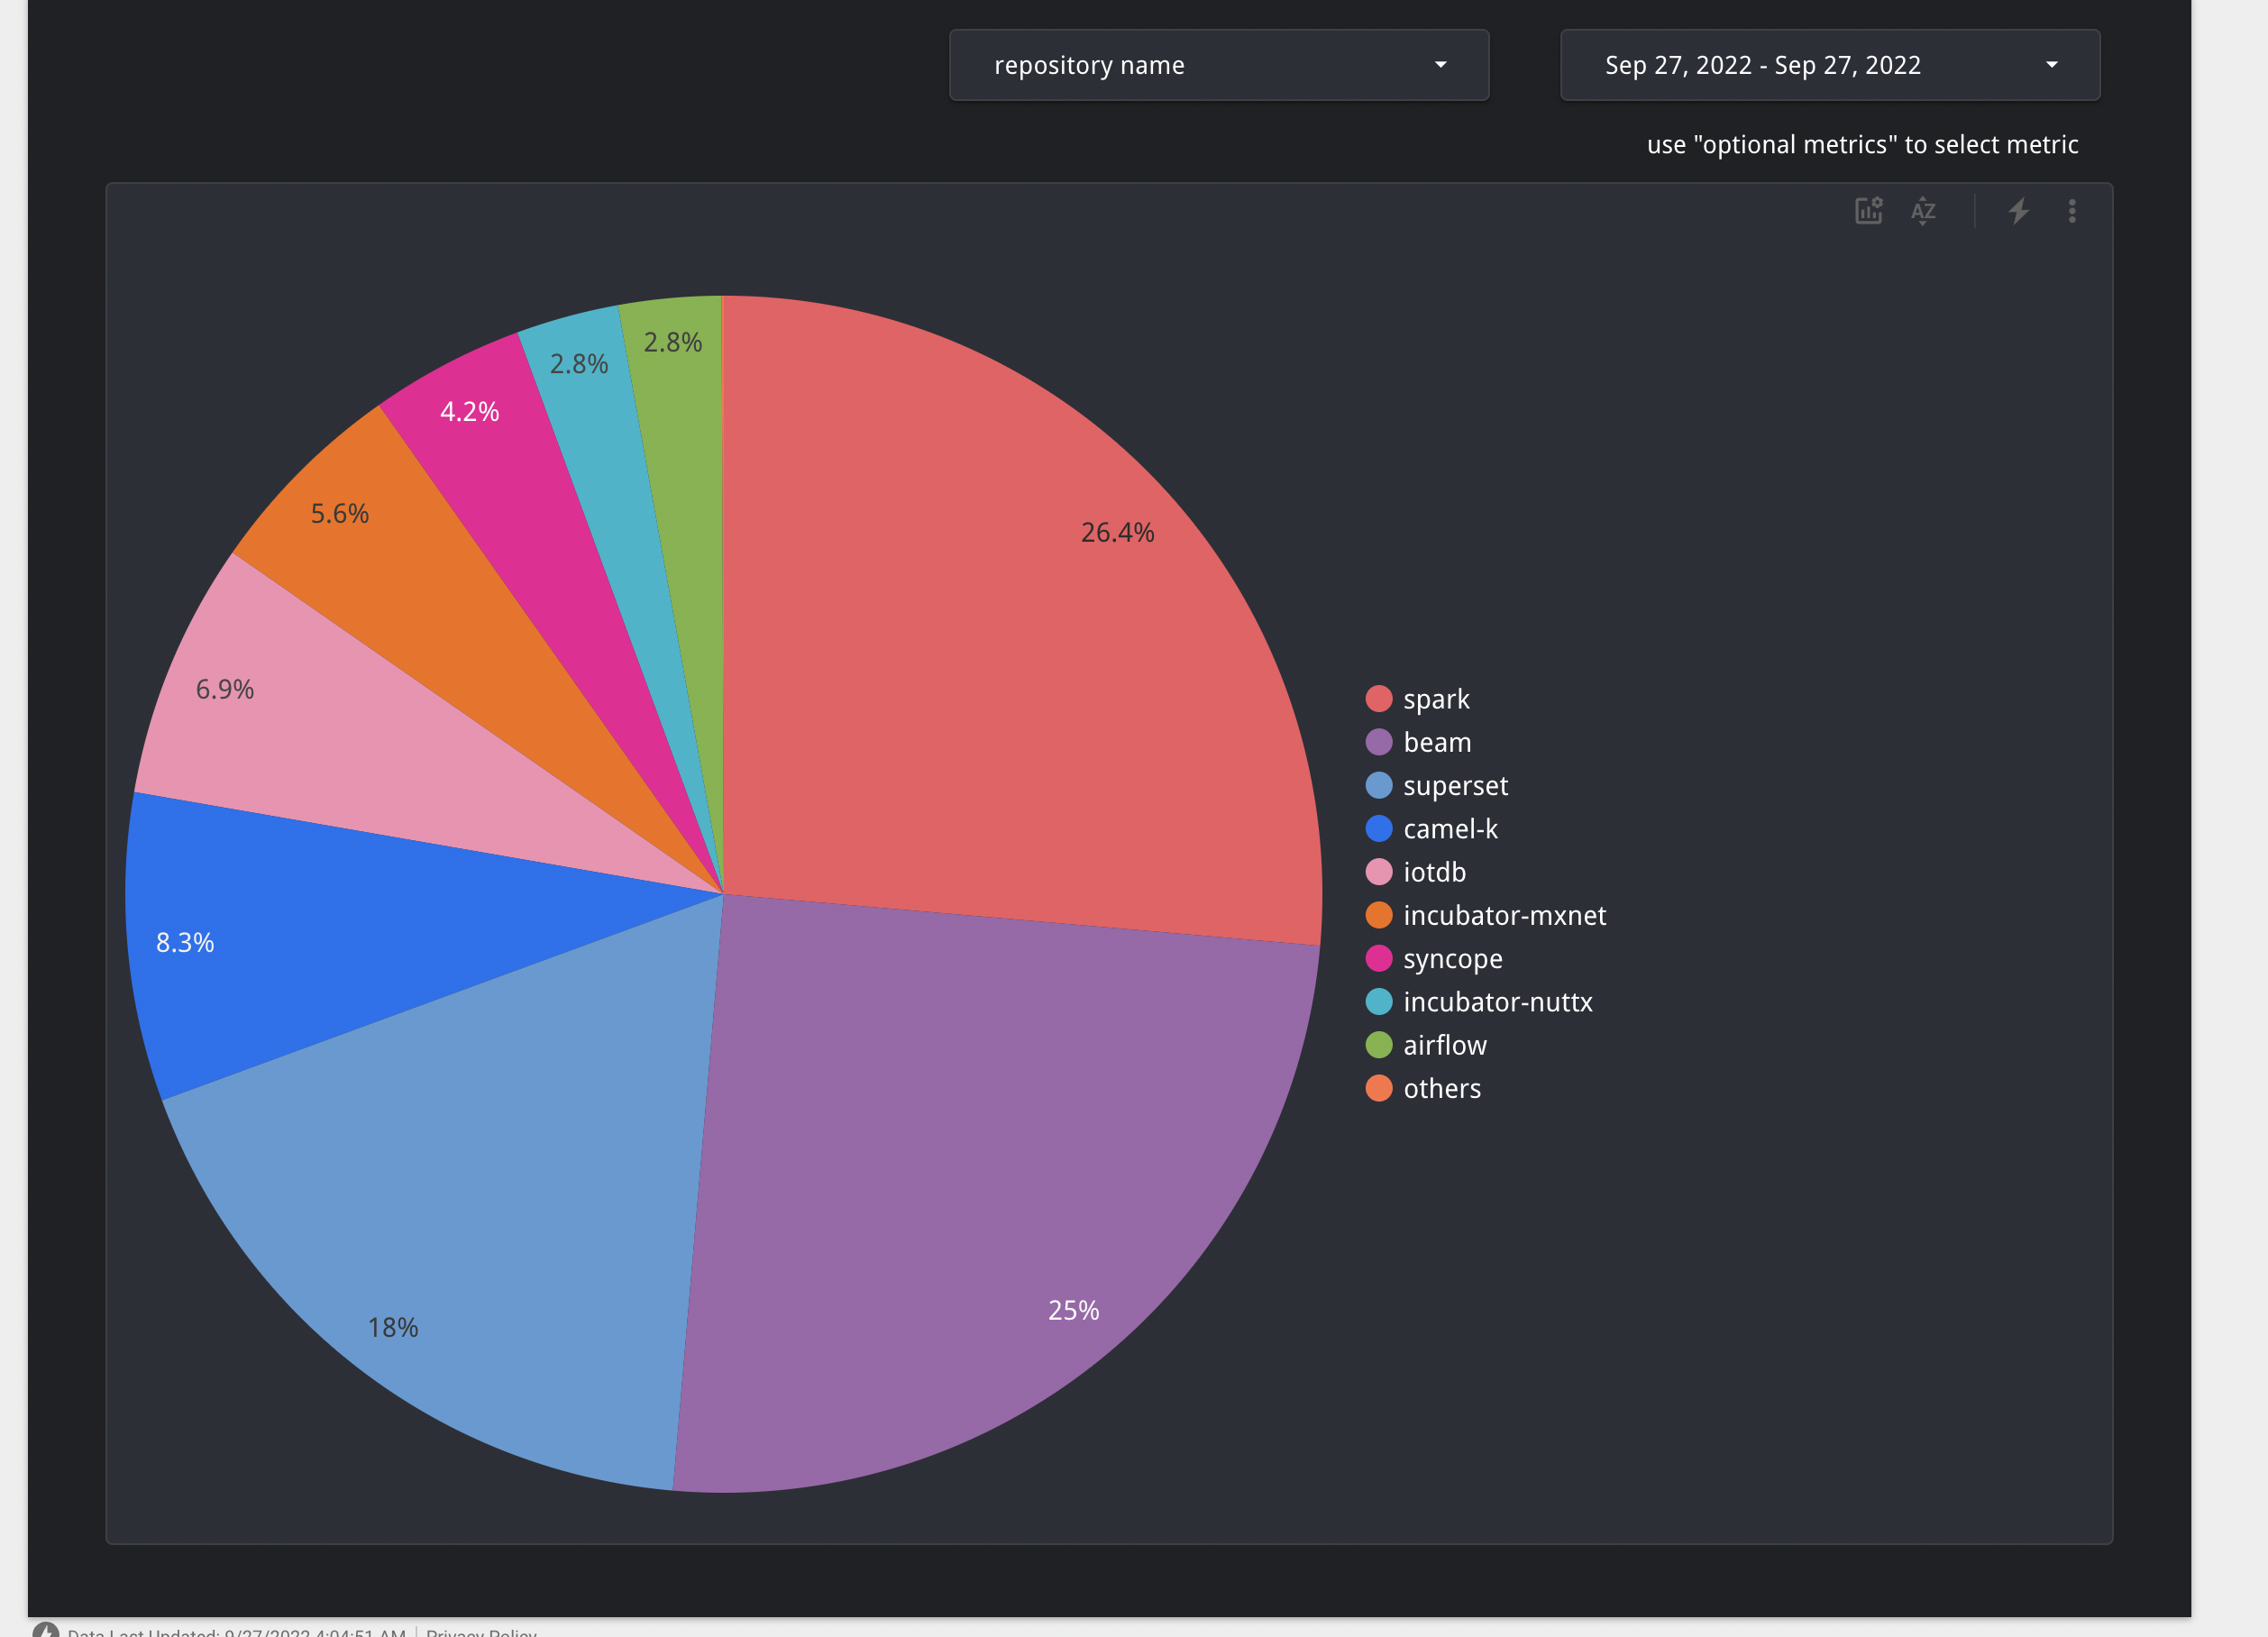Select the syncope legend entry
The width and height of the screenshot is (2268, 1637).
(1452, 958)
